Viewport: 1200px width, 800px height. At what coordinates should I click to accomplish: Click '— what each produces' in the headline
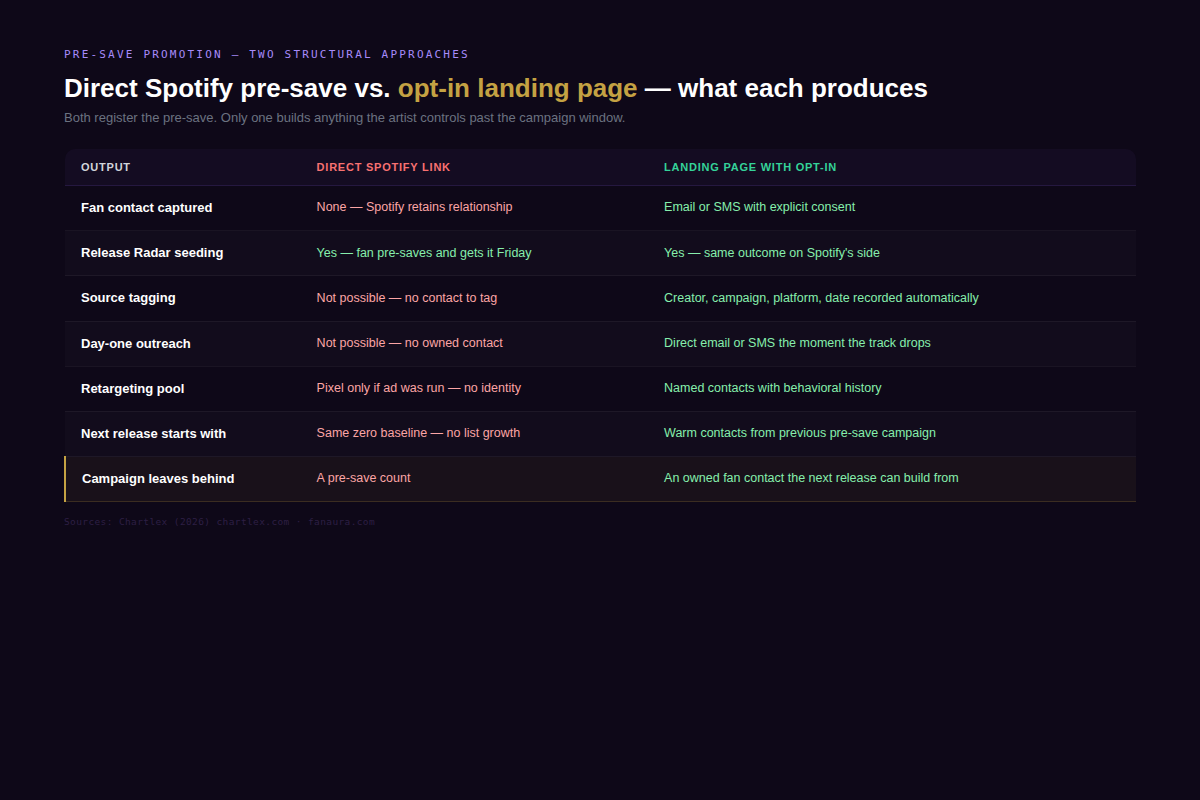(786, 88)
